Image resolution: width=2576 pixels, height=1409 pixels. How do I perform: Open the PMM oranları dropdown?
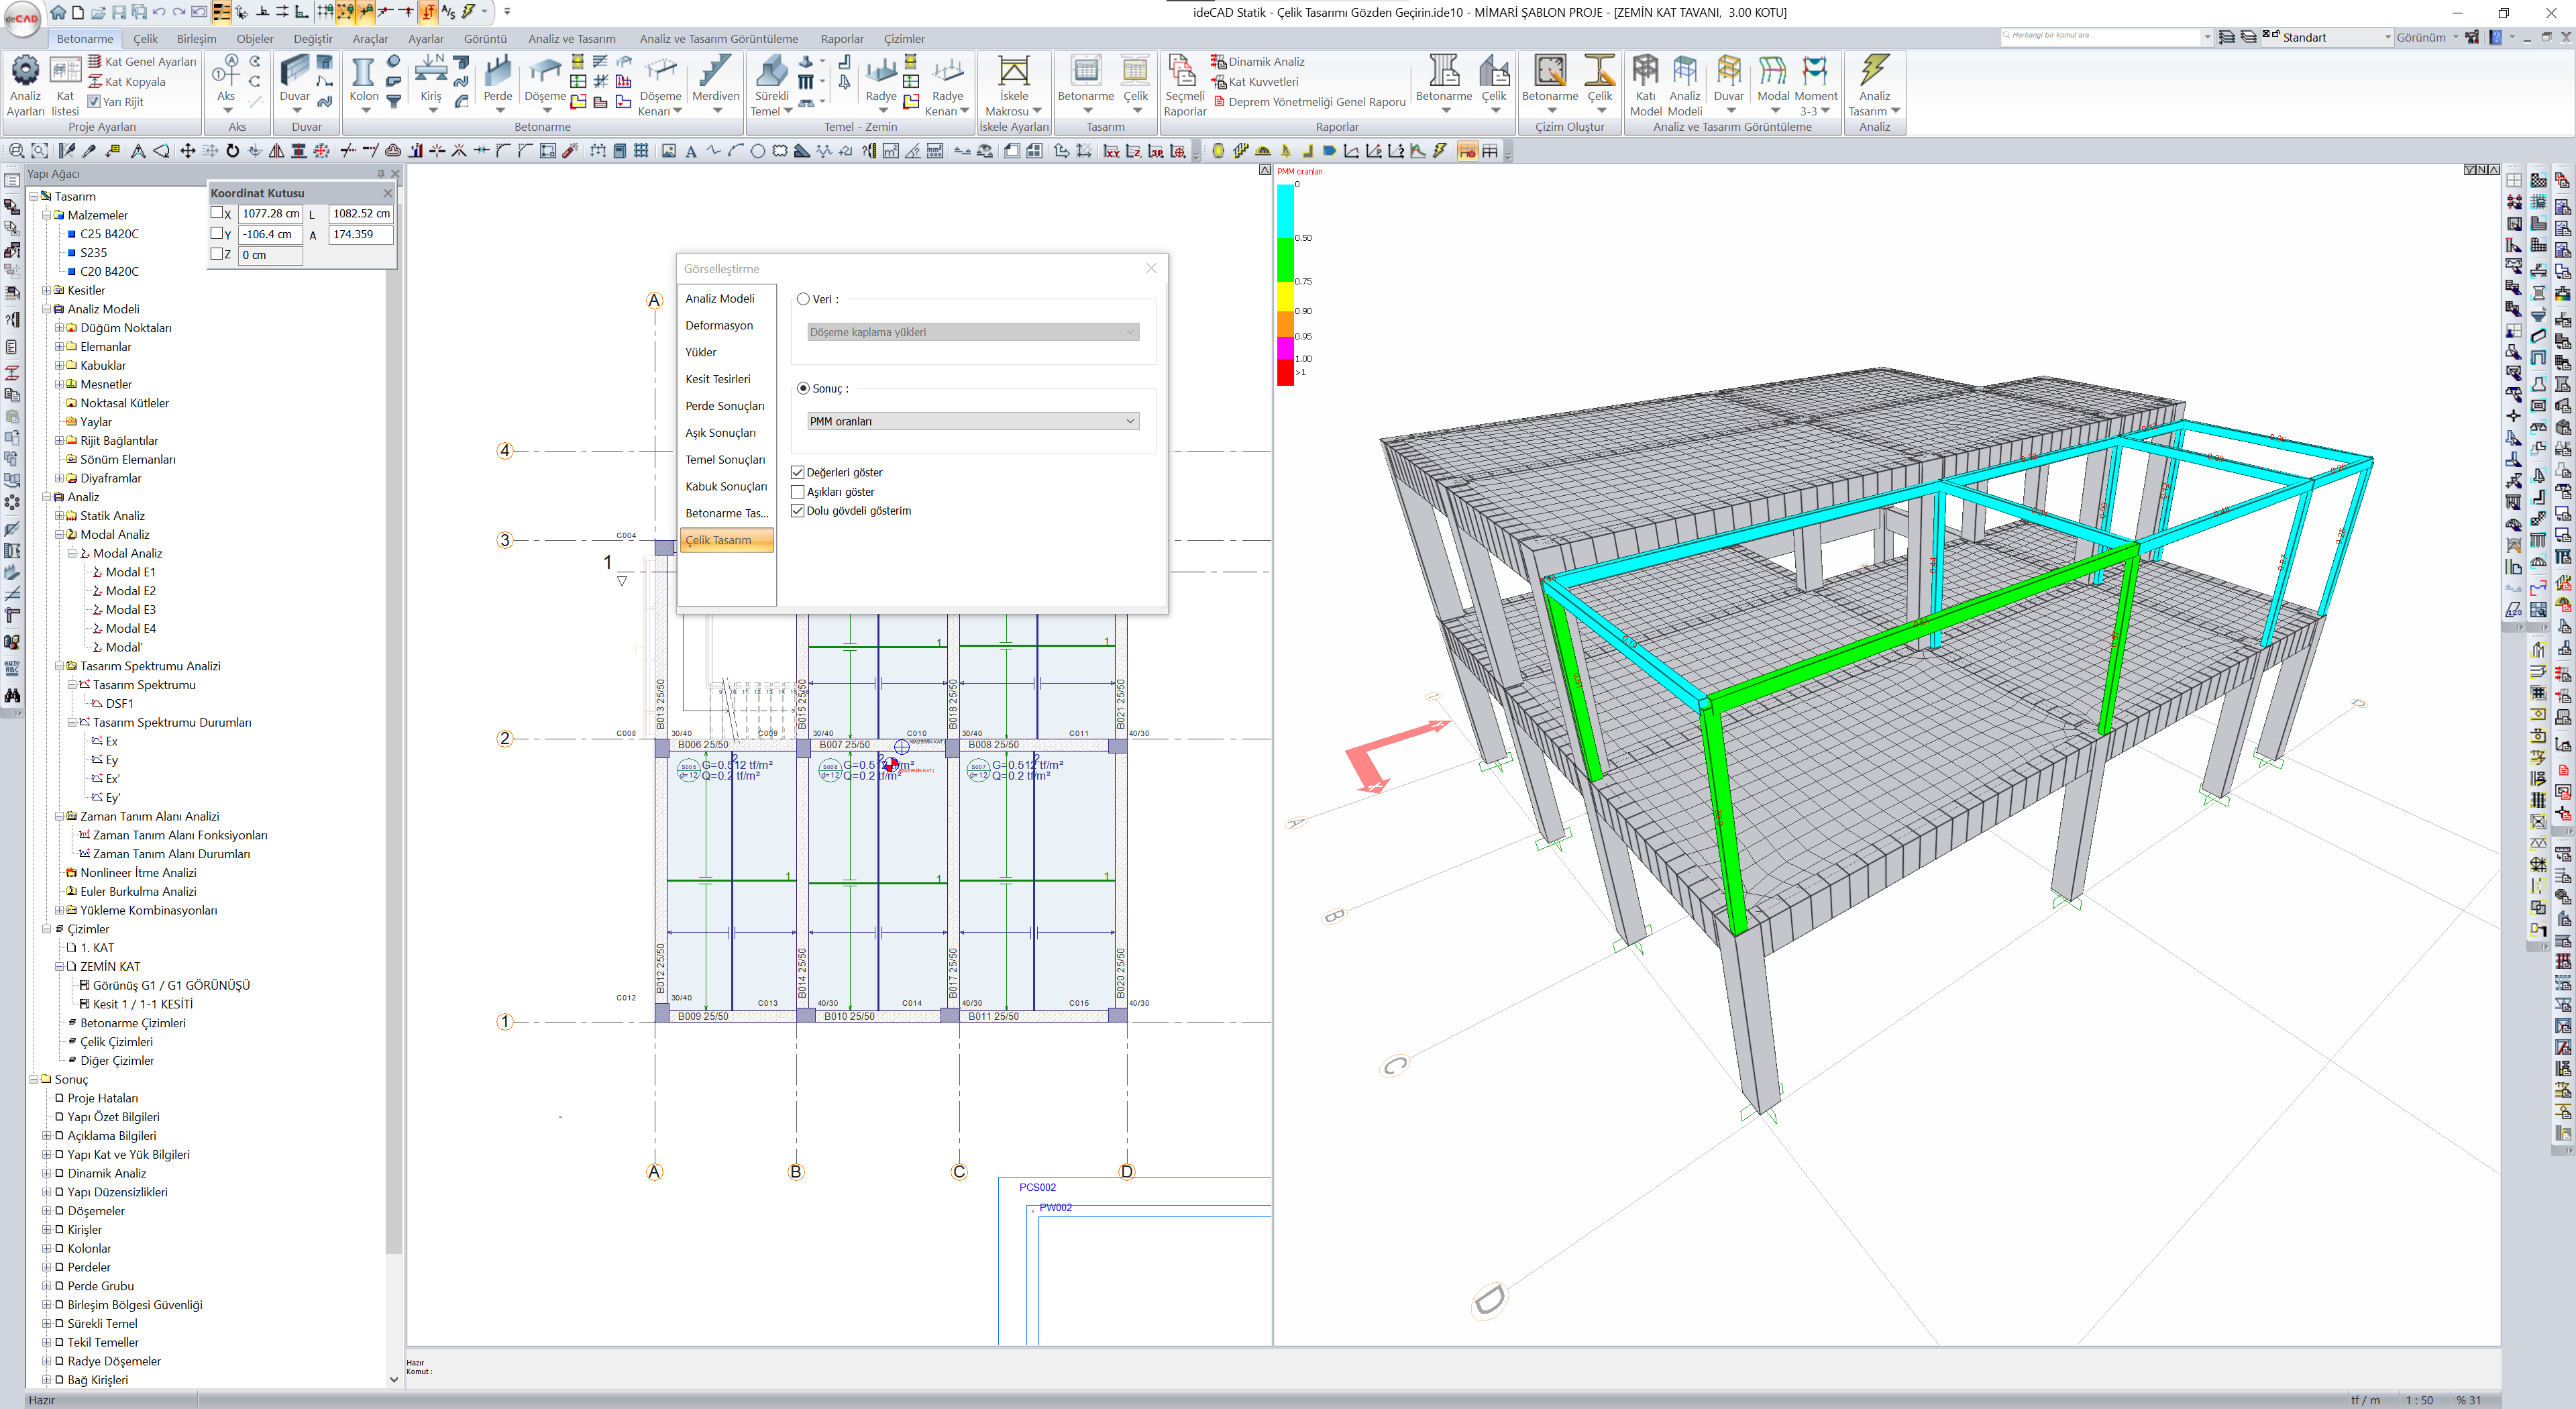[x=972, y=421]
